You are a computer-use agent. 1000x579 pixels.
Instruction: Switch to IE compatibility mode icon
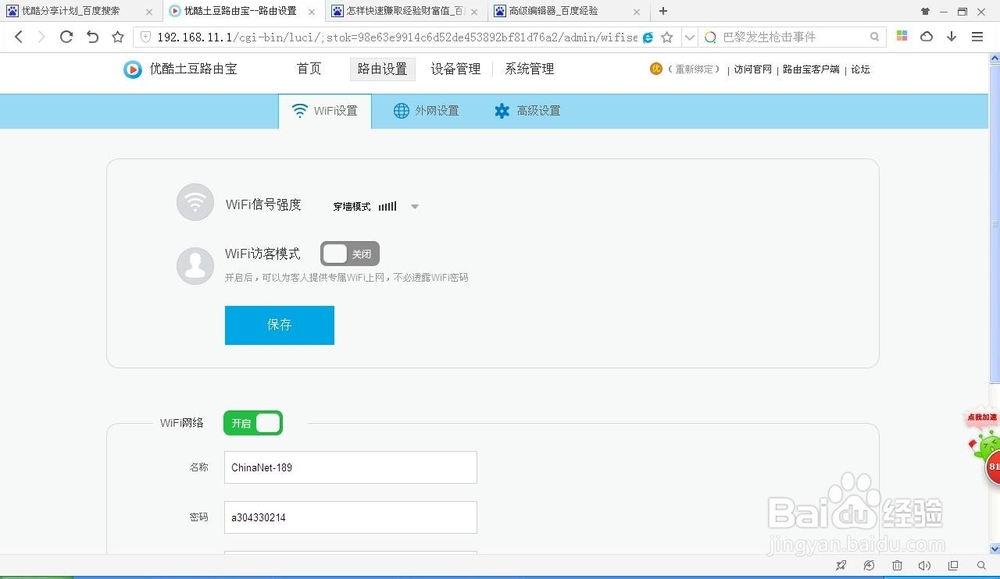648,37
